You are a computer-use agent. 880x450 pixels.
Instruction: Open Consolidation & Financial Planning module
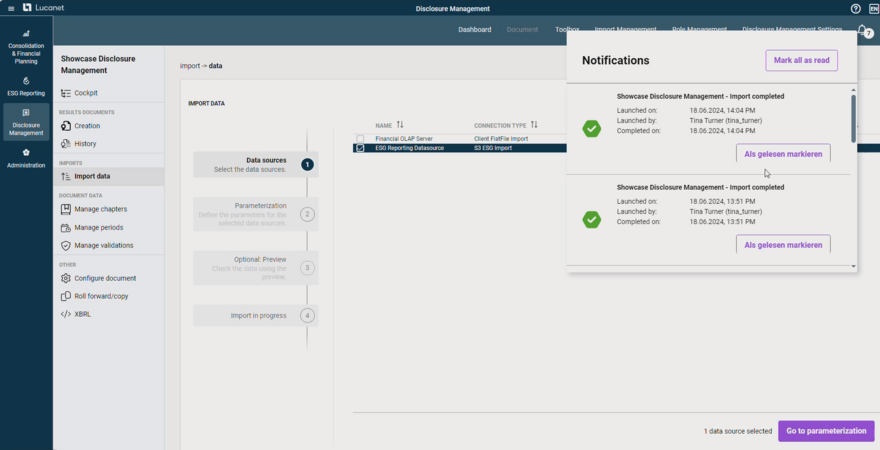point(26,47)
